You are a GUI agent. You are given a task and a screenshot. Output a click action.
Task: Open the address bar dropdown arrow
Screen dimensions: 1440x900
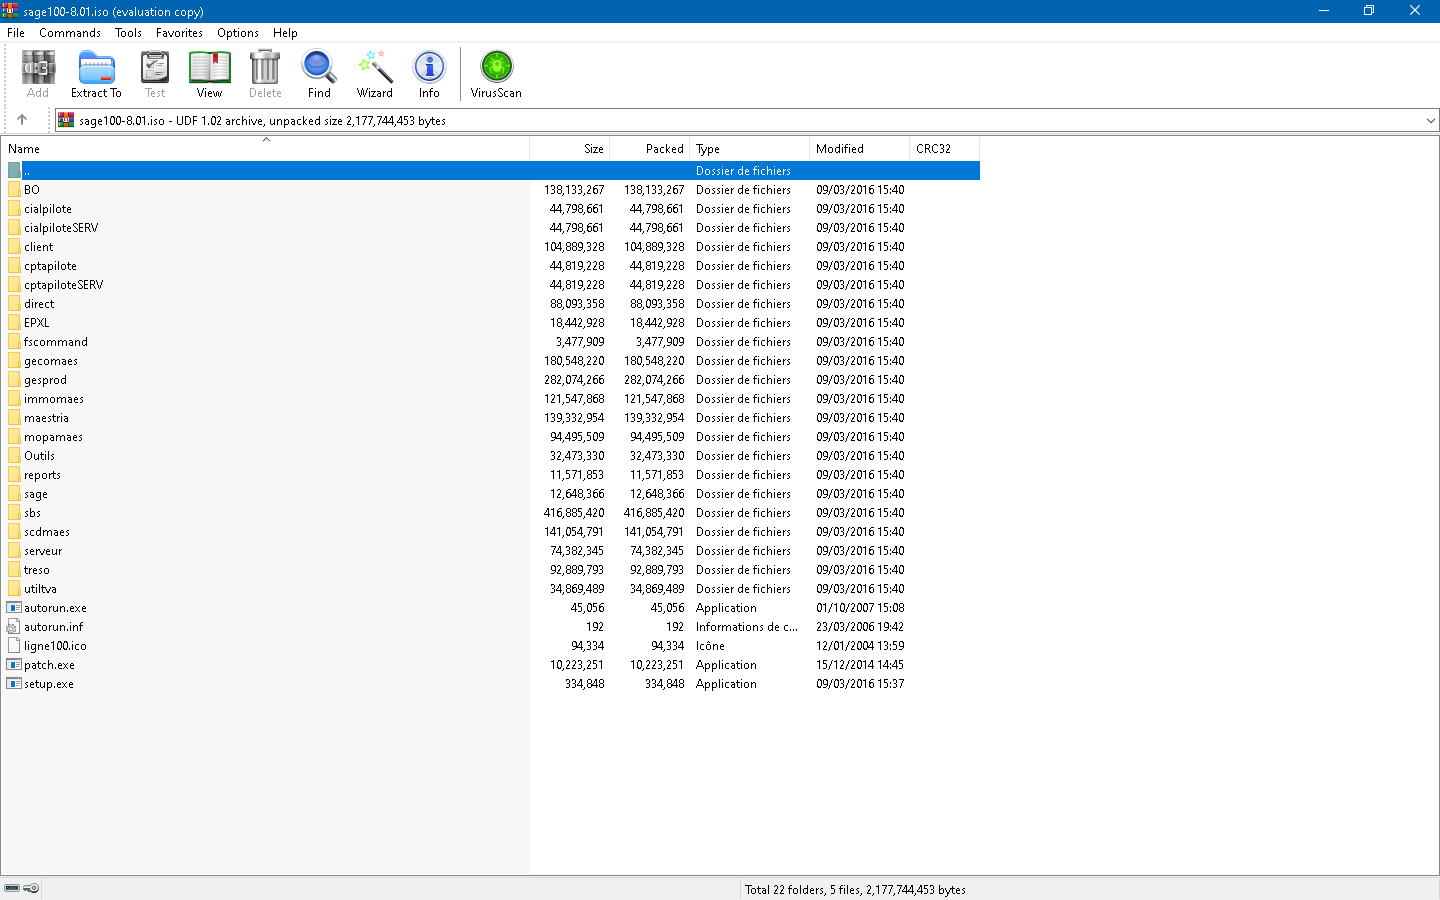1432,119
